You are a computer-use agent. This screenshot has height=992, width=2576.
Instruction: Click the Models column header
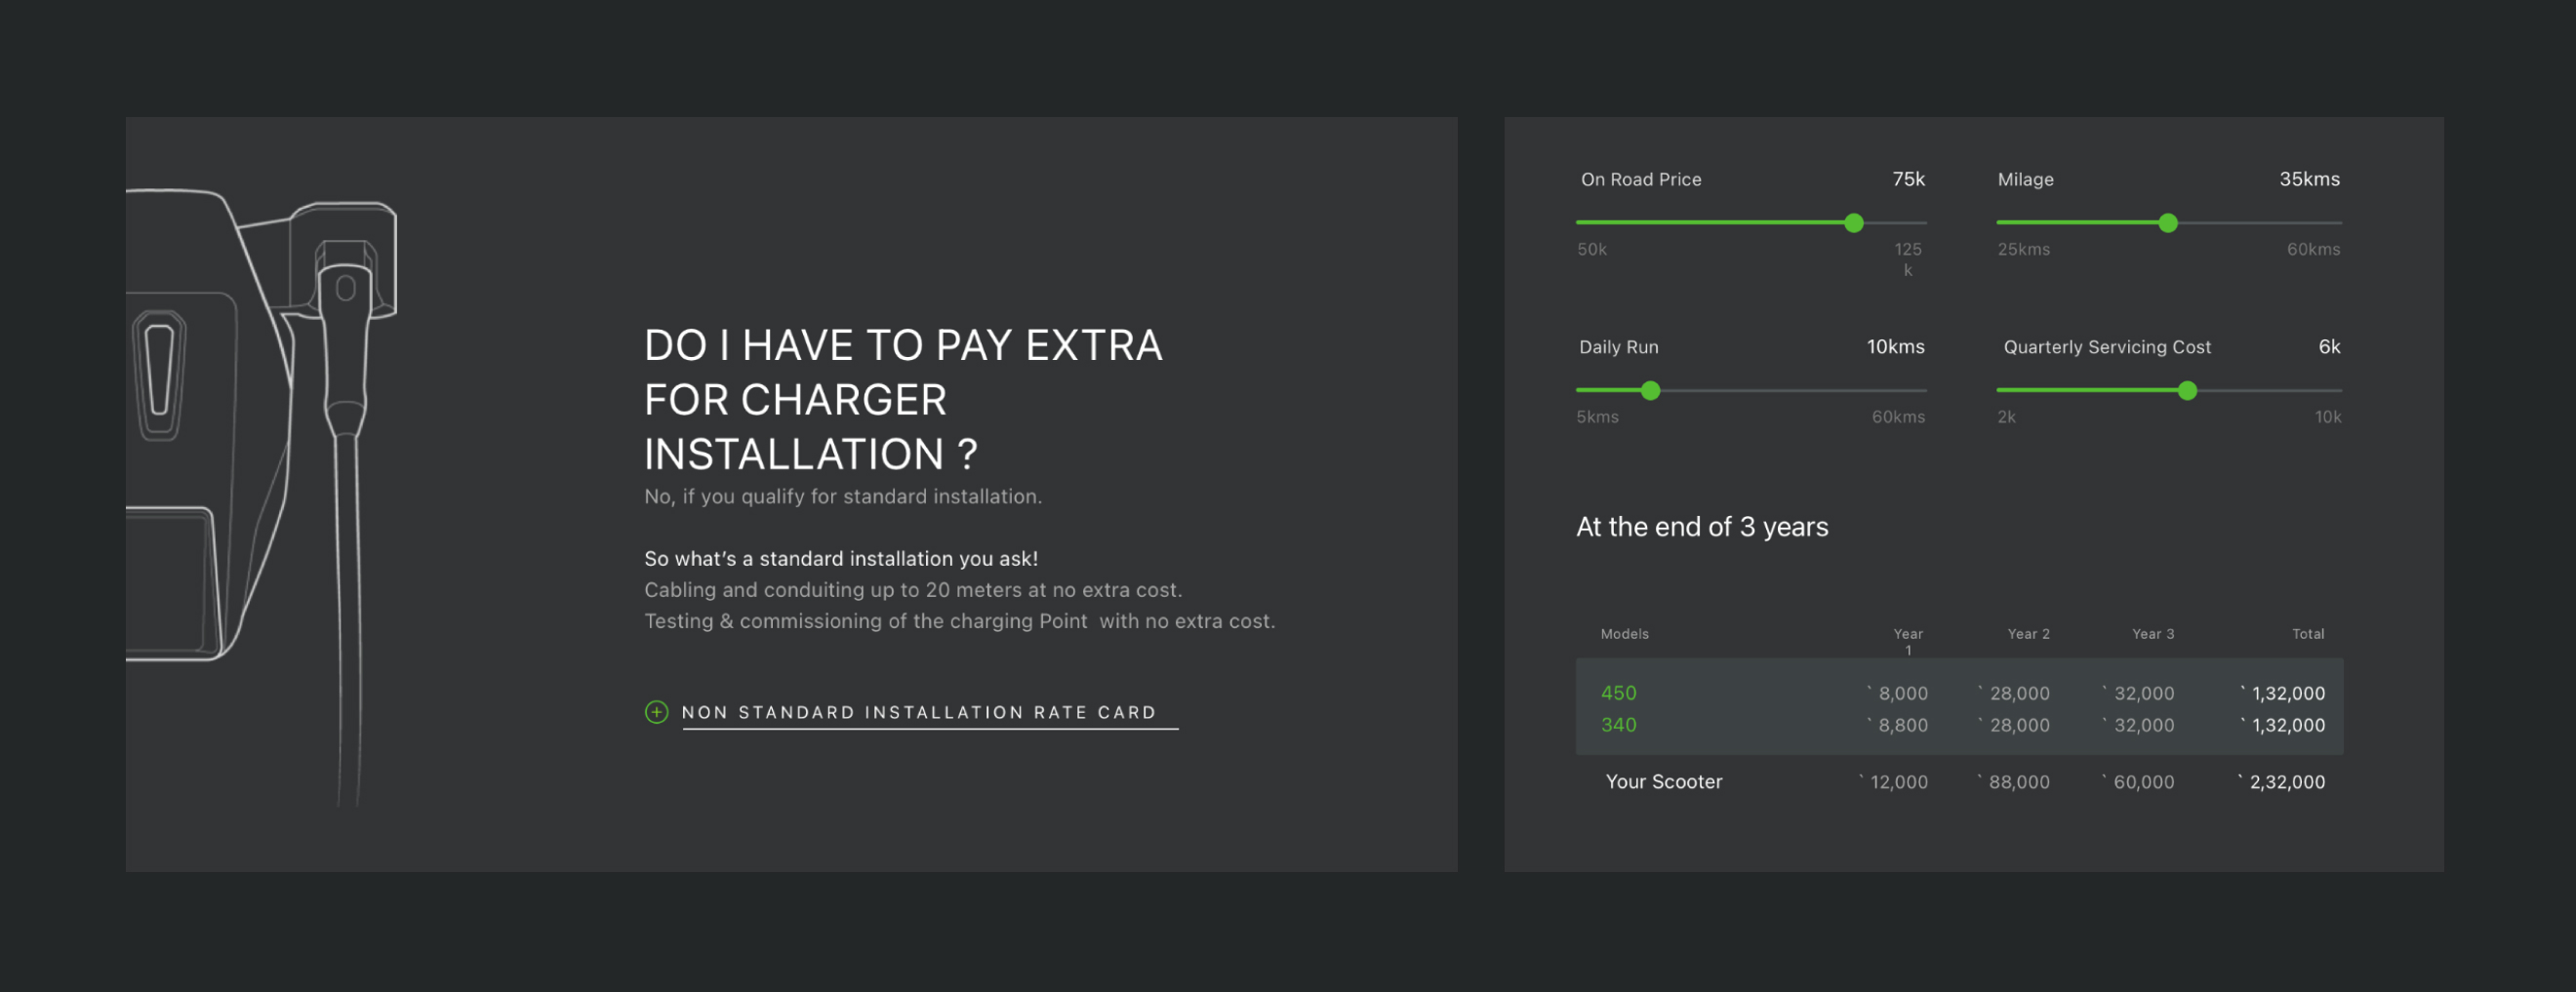pyautogui.click(x=1624, y=634)
